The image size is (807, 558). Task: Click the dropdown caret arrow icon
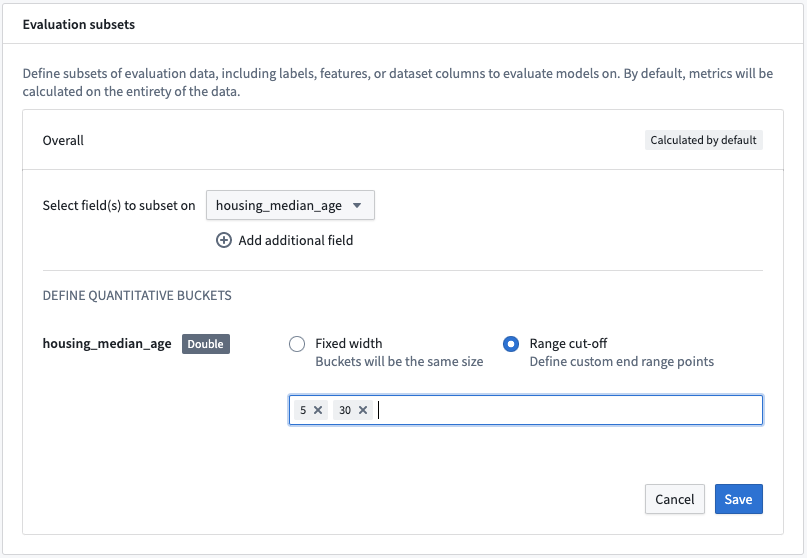tap(357, 205)
